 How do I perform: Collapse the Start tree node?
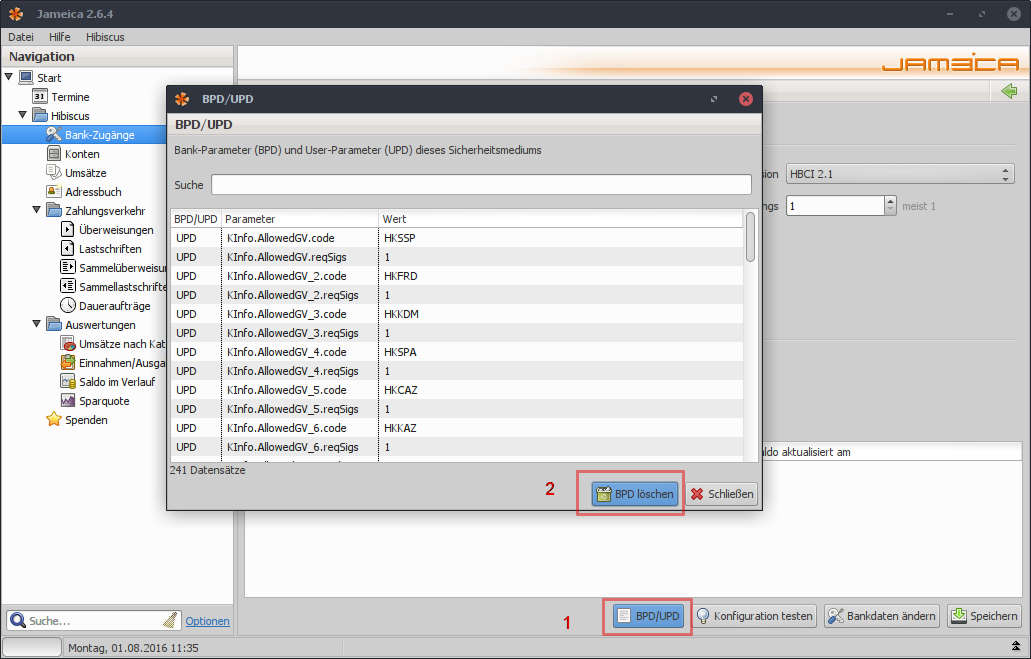pyautogui.click(x=9, y=77)
